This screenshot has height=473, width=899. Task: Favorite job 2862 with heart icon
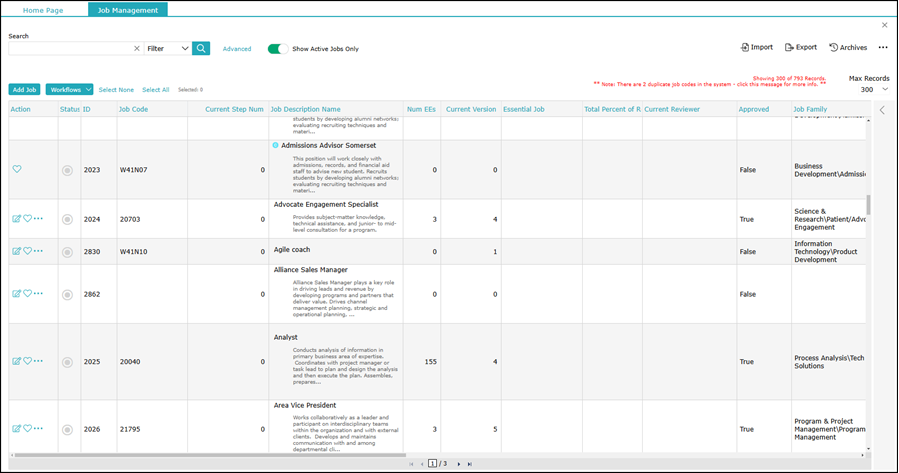point(28,294)
